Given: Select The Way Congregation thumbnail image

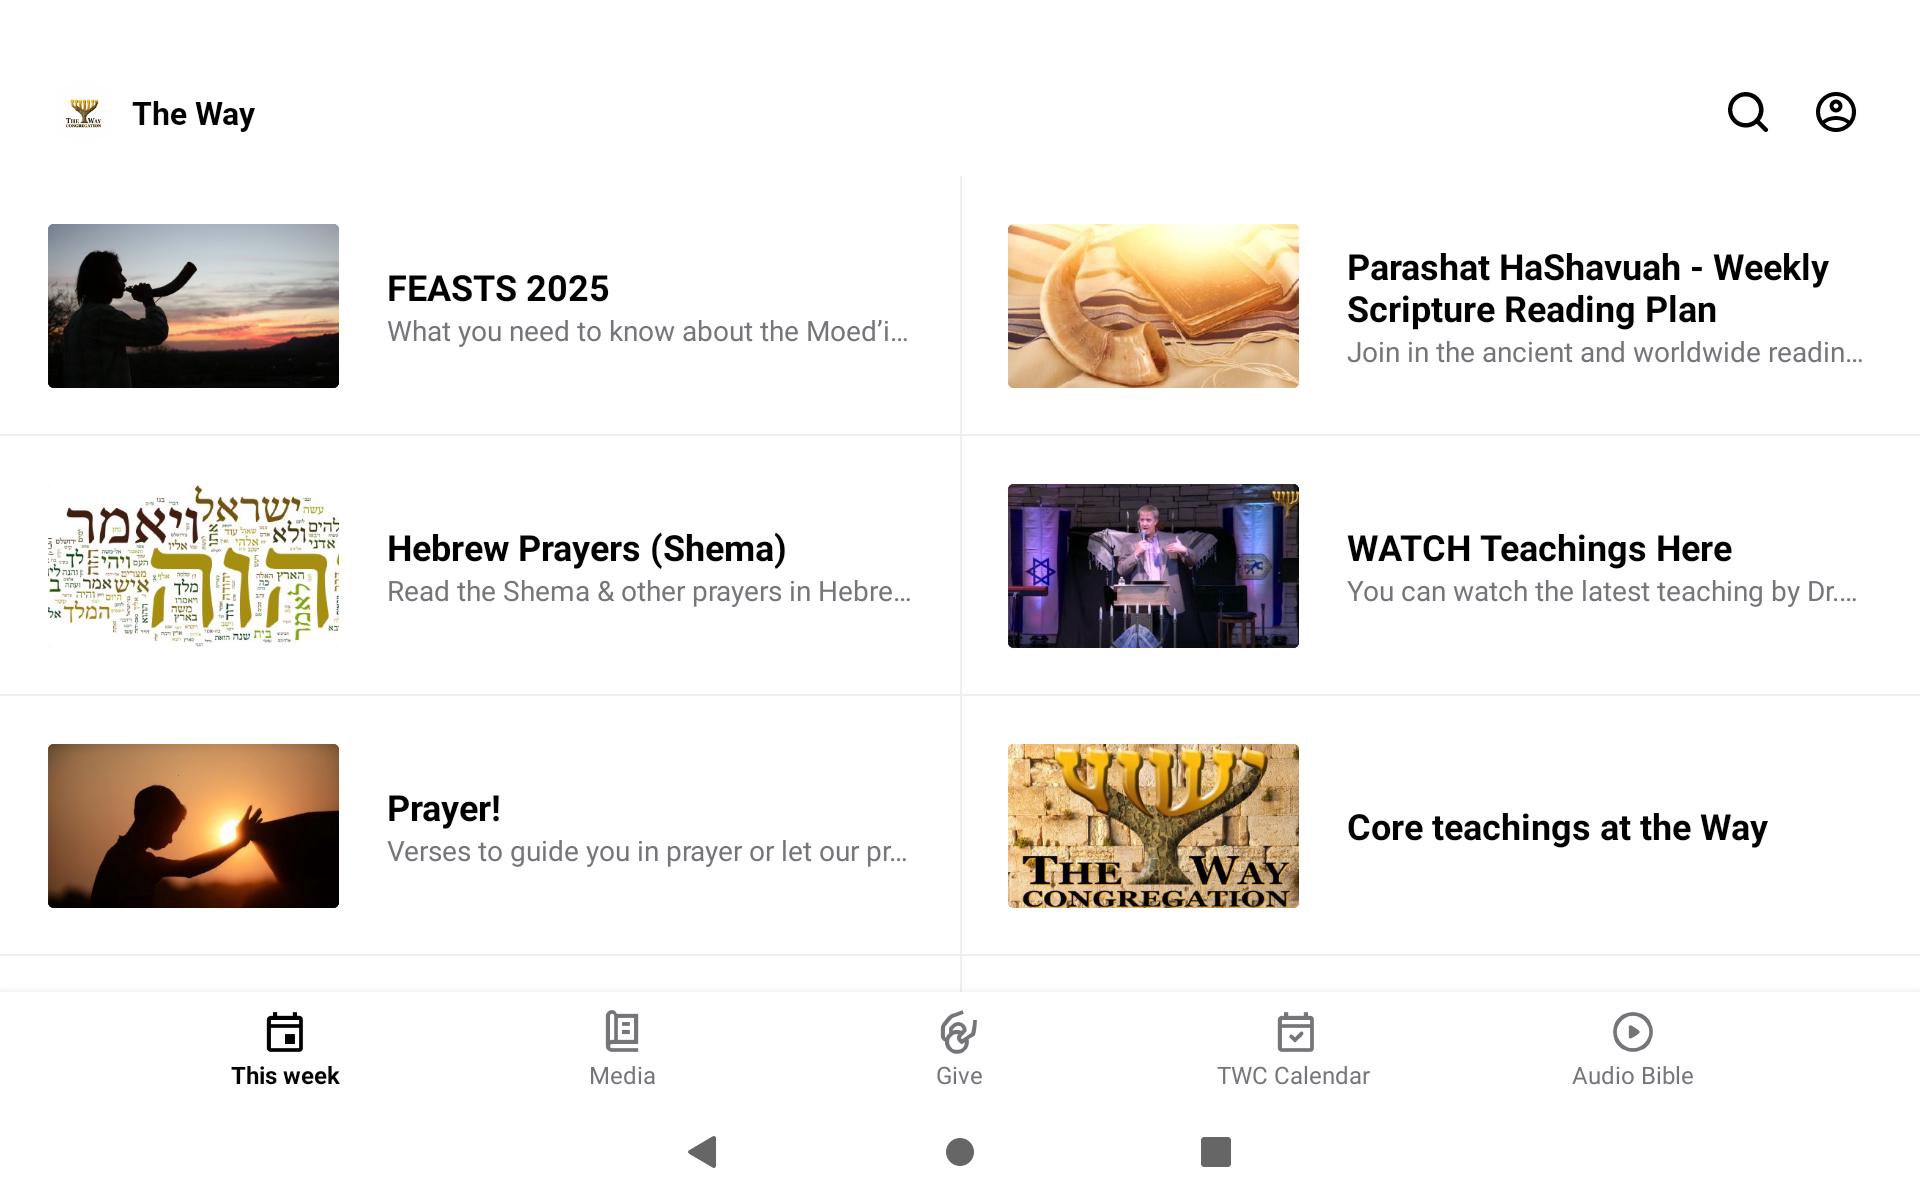Looking at the screenshot, I should coord(1153,826).
